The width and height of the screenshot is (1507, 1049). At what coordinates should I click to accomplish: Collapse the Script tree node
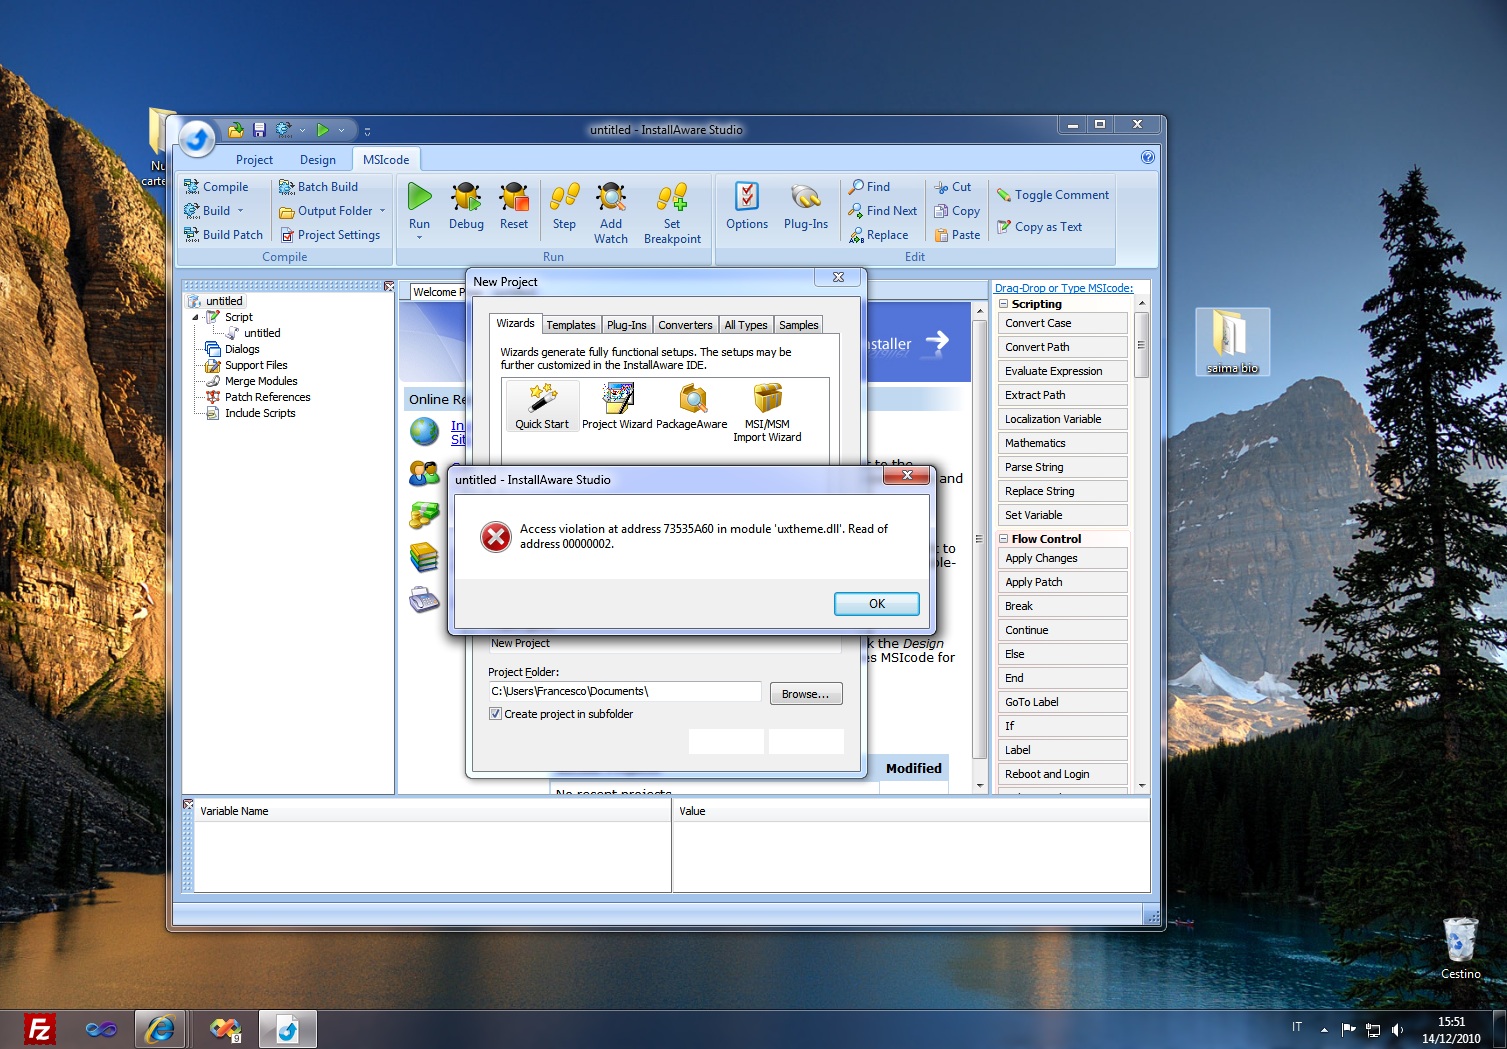(x=196, y=317)
